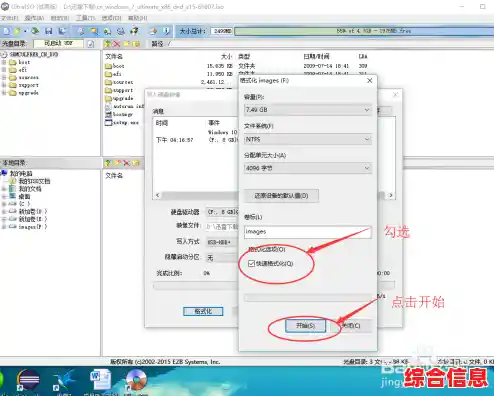Close the 格式化 images (F:) dialog
The width and height of the screenshot is (494, 396).
[x=369, y=81]
